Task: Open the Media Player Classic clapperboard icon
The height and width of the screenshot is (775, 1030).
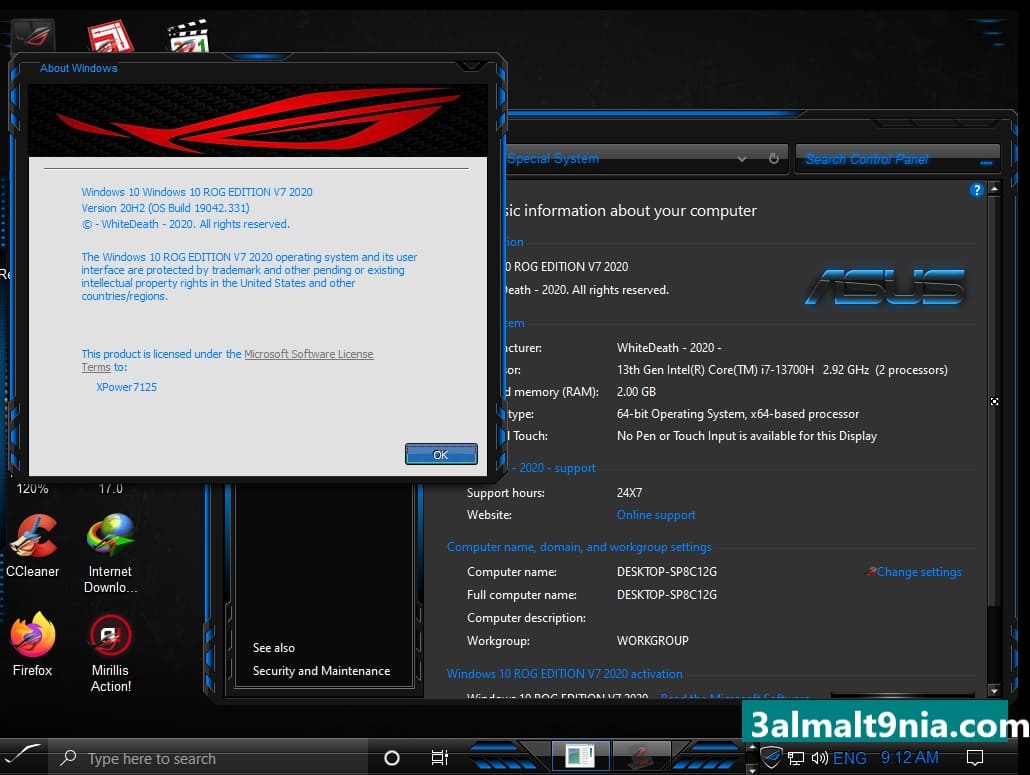Action: [x=189, y=36]
